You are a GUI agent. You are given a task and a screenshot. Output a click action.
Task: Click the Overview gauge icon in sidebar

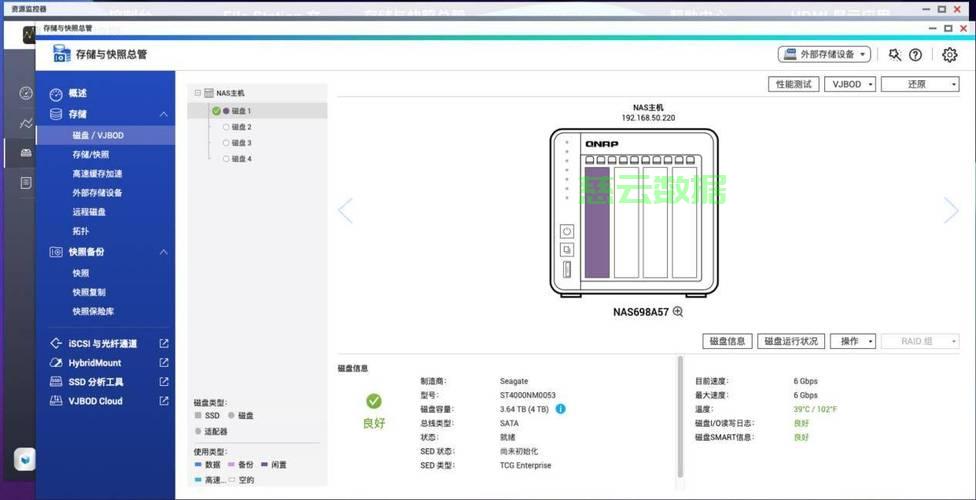tap(56, 94)
